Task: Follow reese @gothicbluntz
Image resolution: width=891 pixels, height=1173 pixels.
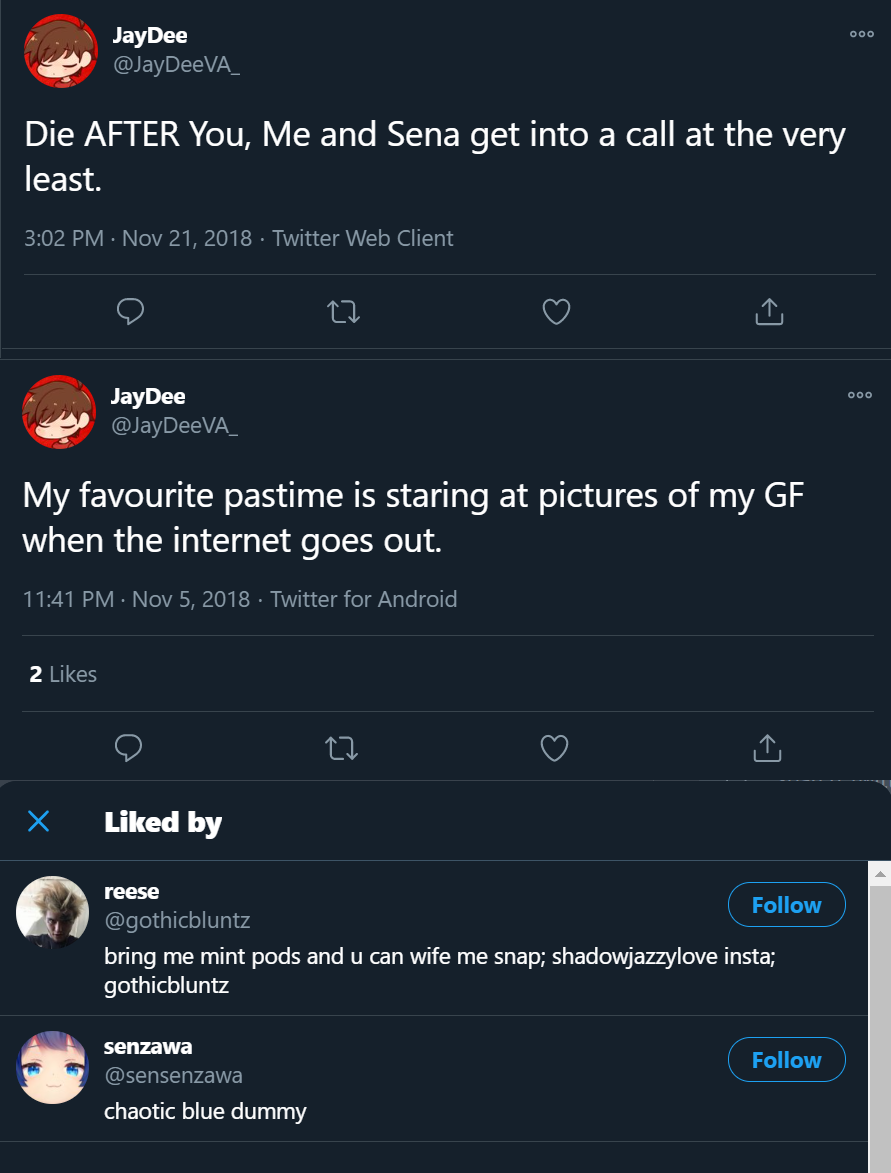Action: [x=786, y=905]
